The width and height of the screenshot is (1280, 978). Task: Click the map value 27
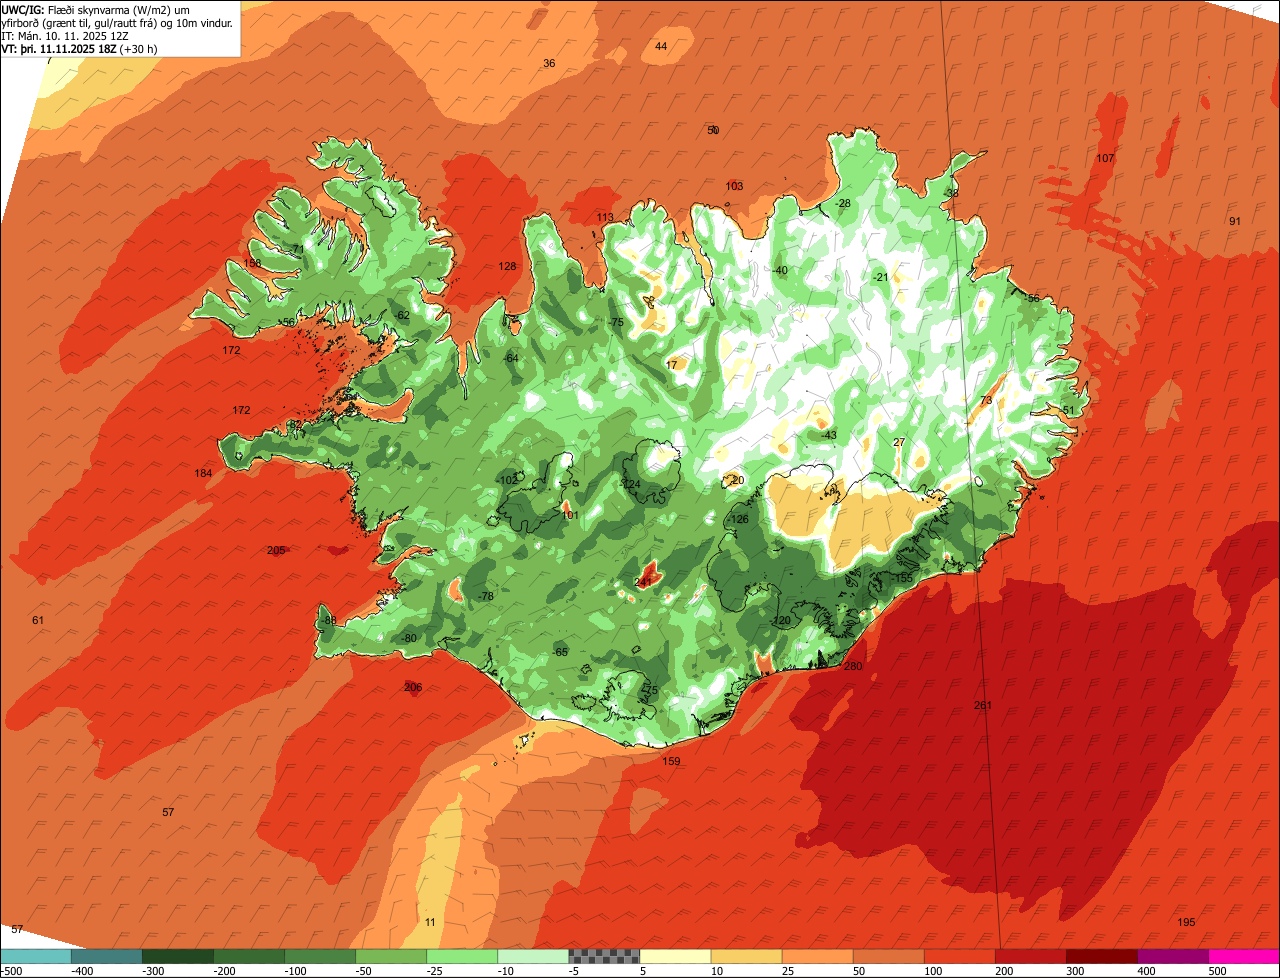tap(899, 442)
